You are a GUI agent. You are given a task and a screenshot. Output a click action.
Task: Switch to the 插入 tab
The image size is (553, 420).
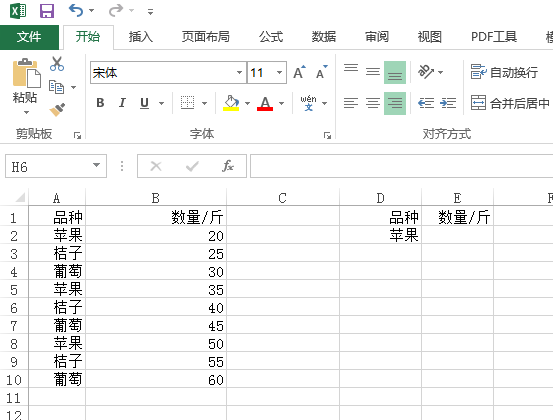pos(140,37)
